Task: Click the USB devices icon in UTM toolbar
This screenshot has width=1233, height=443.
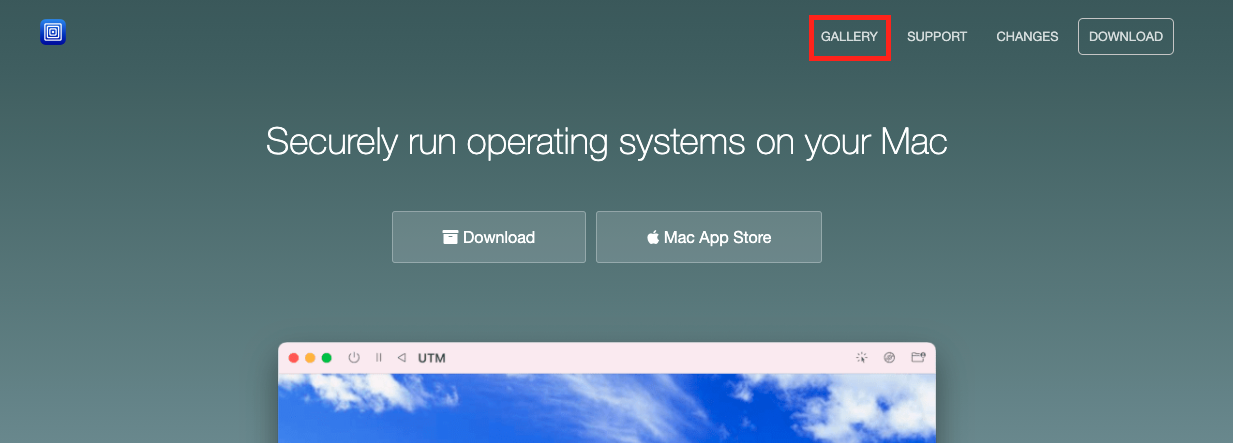Action: 890,358
